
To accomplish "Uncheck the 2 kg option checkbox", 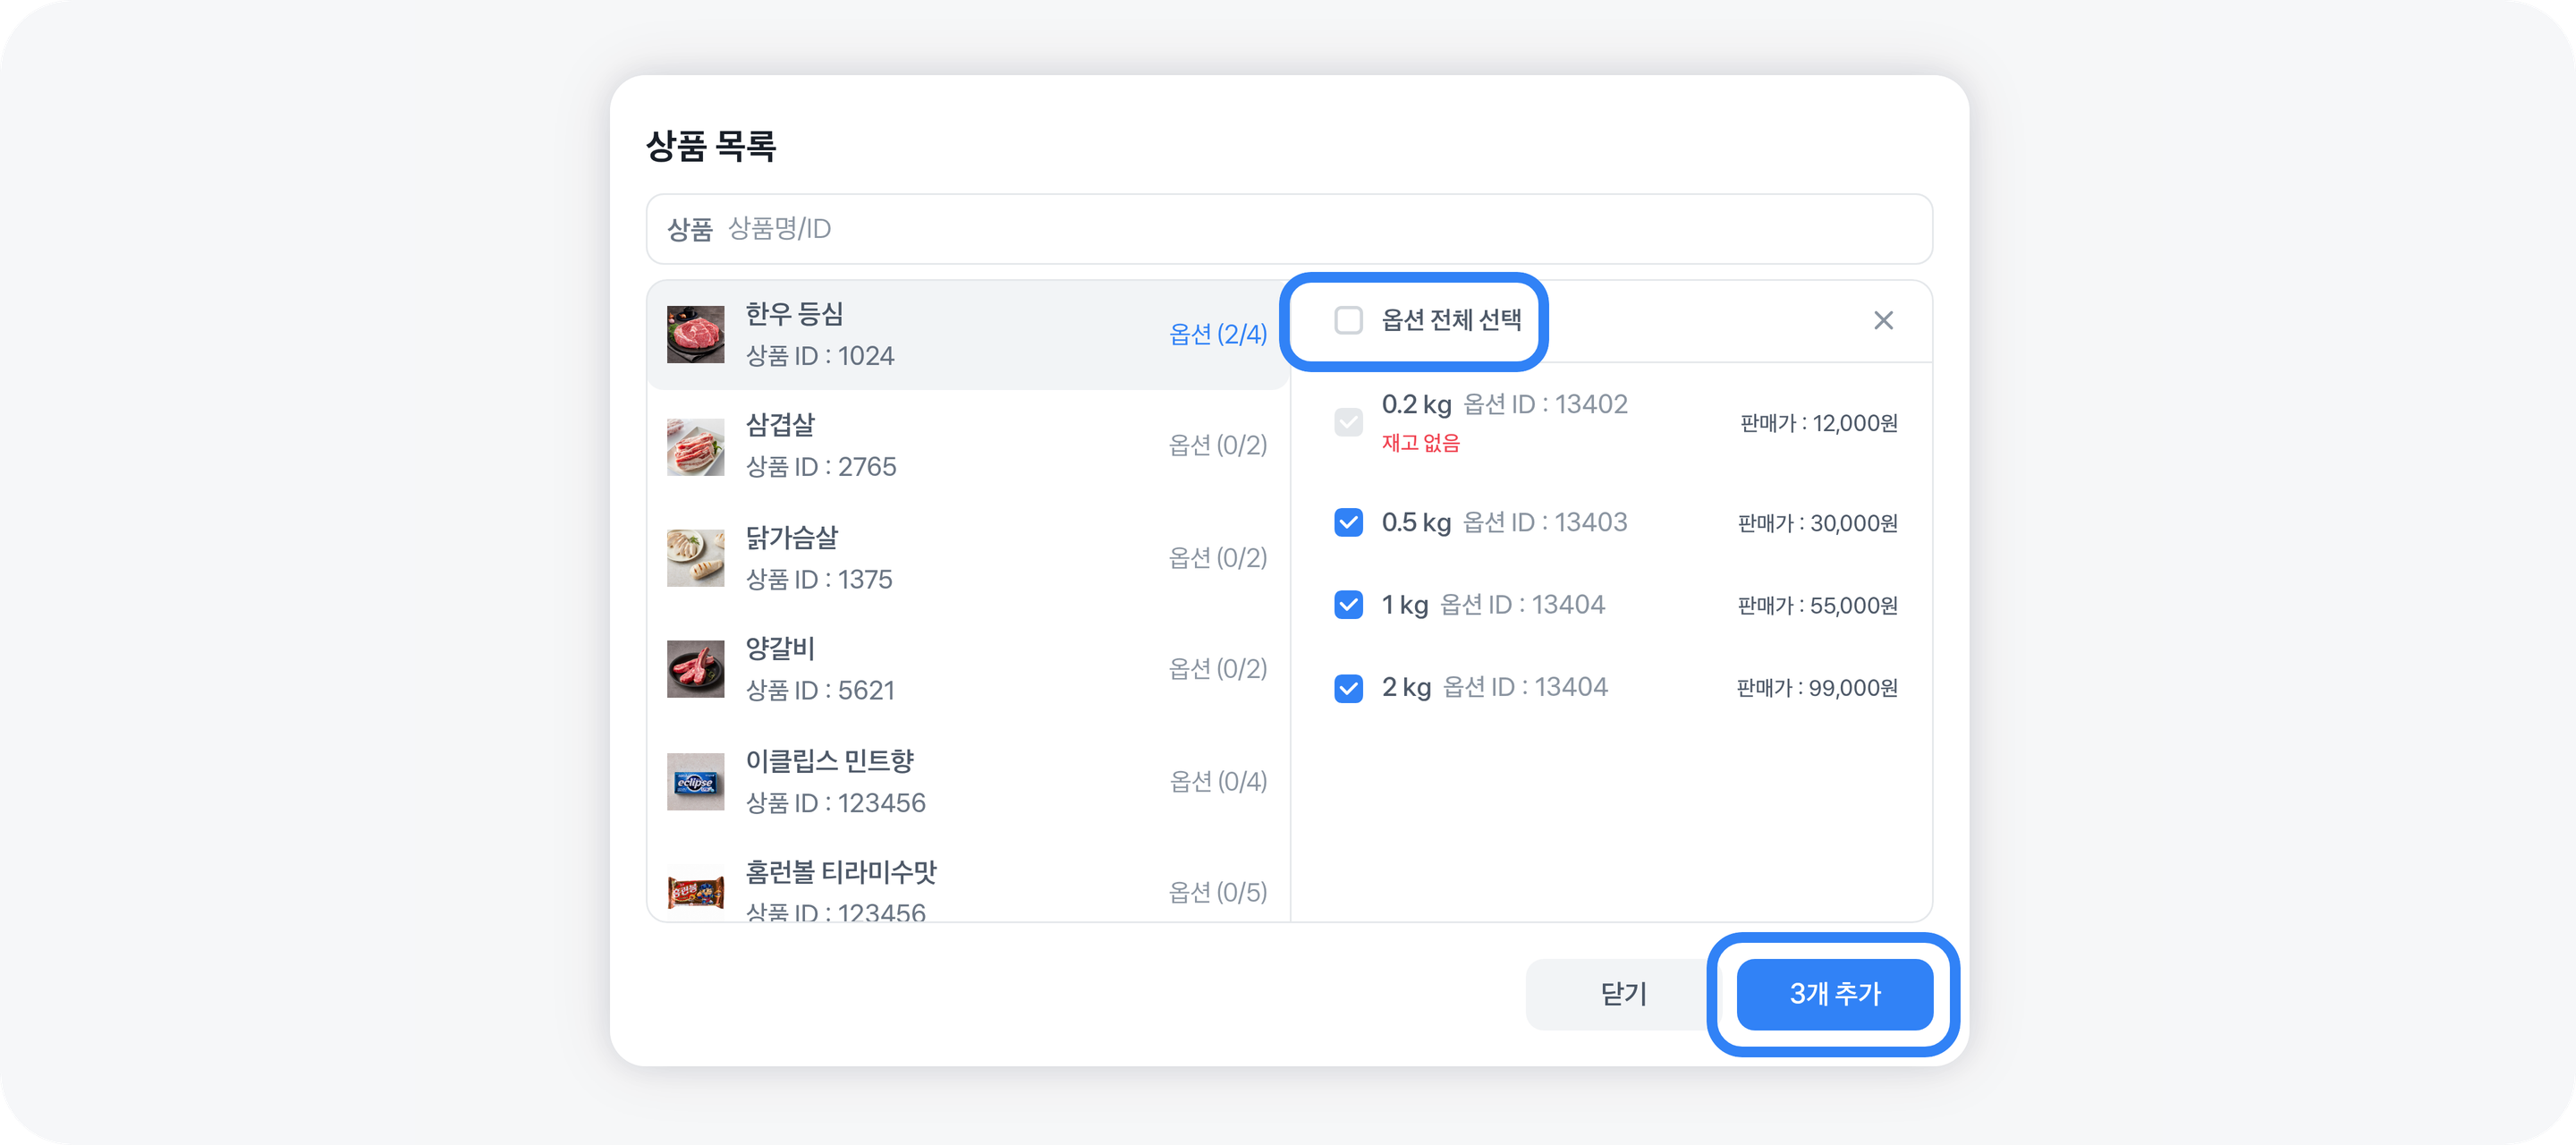I will [1348, 688].
